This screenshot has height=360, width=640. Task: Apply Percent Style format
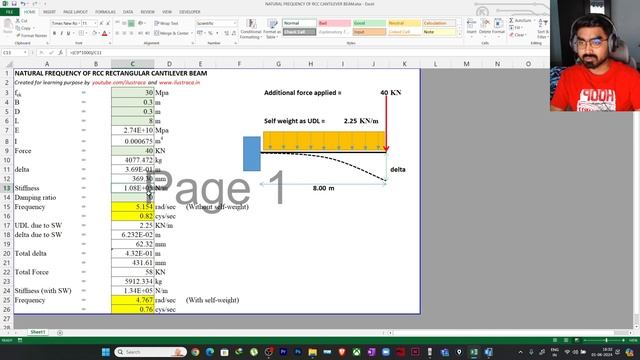click(x=210, y=33)
